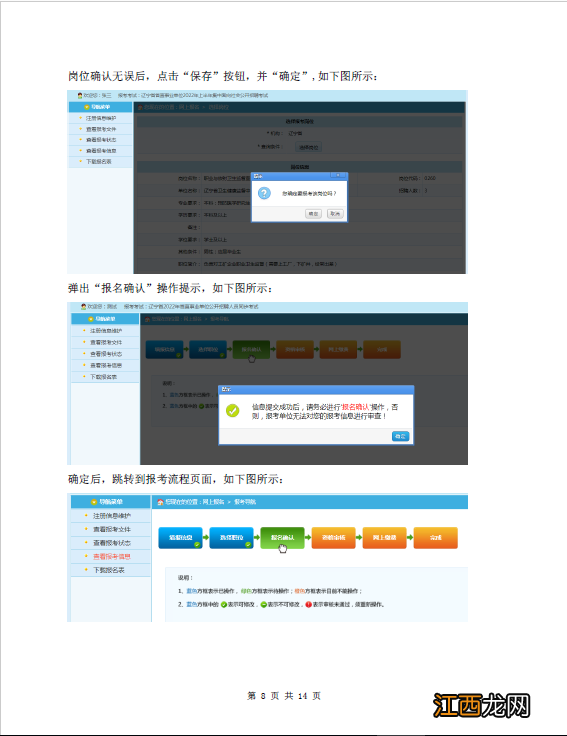567x736 pixels.
Task: Click the blue question mark dialog icon
Action: [265, 193]
